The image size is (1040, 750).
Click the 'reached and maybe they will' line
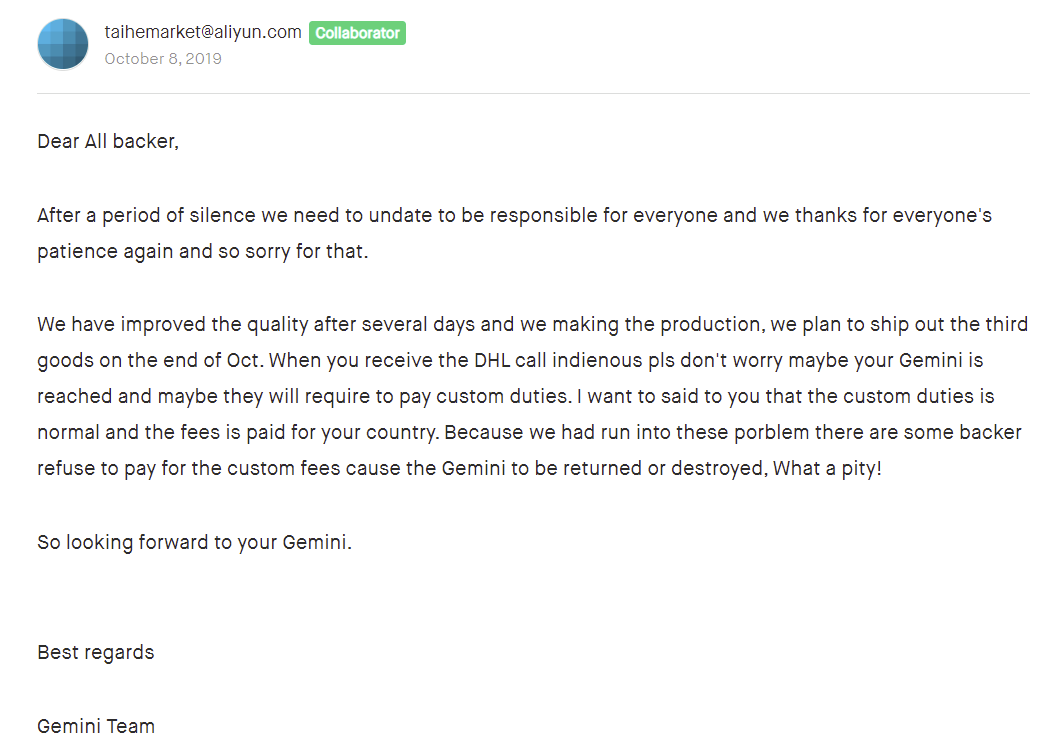point(516,397)
